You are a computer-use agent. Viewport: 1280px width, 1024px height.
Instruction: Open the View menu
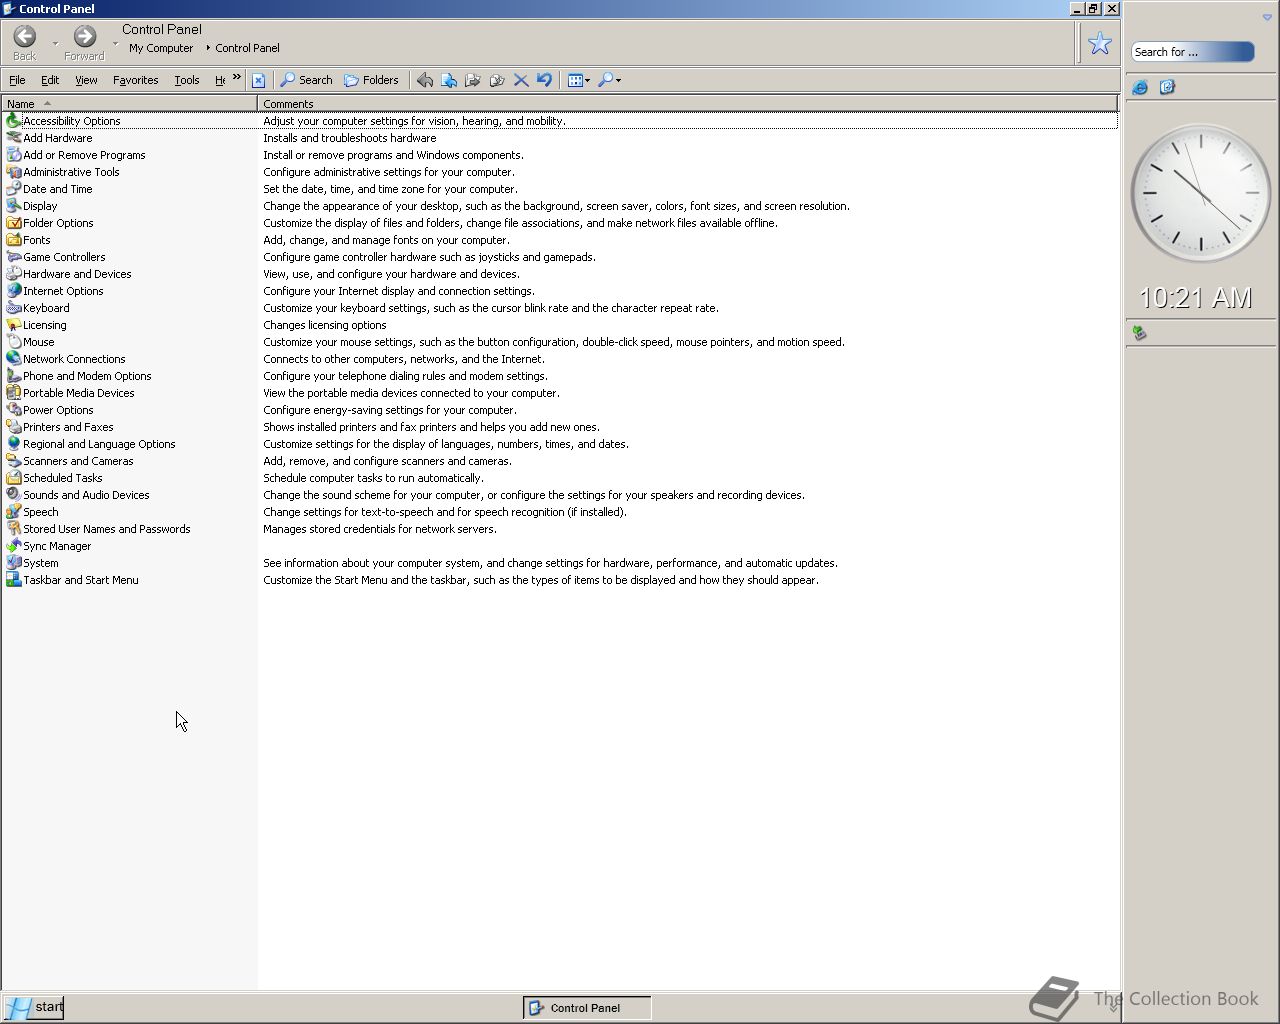click(x=86, y=80)
